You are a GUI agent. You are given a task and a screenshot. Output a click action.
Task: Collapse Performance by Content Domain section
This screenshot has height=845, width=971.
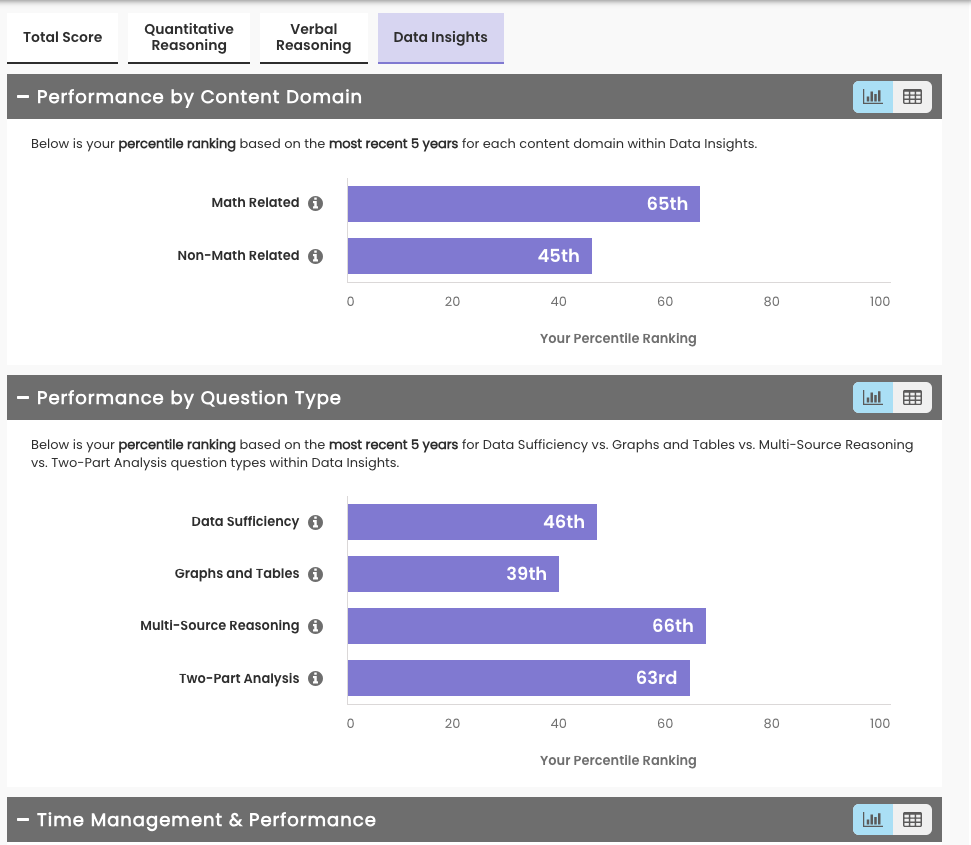click(23, 97)
